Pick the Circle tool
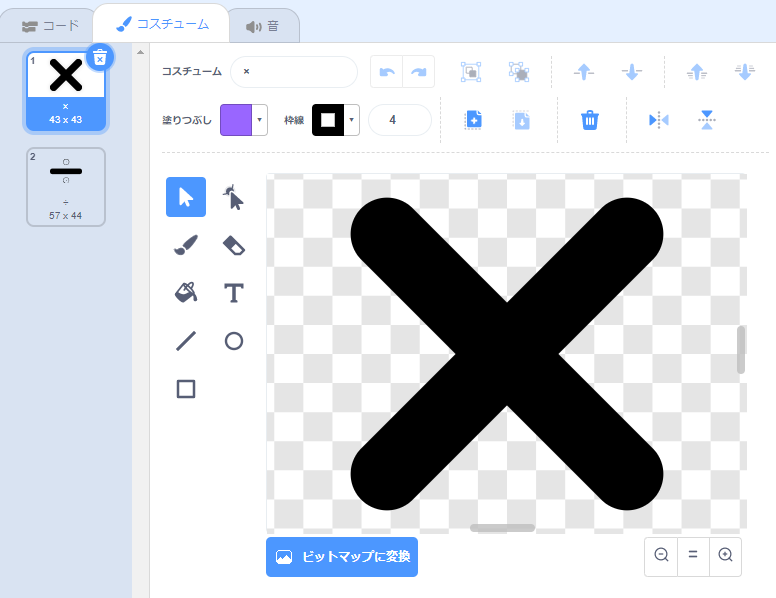 click(234, 341)
